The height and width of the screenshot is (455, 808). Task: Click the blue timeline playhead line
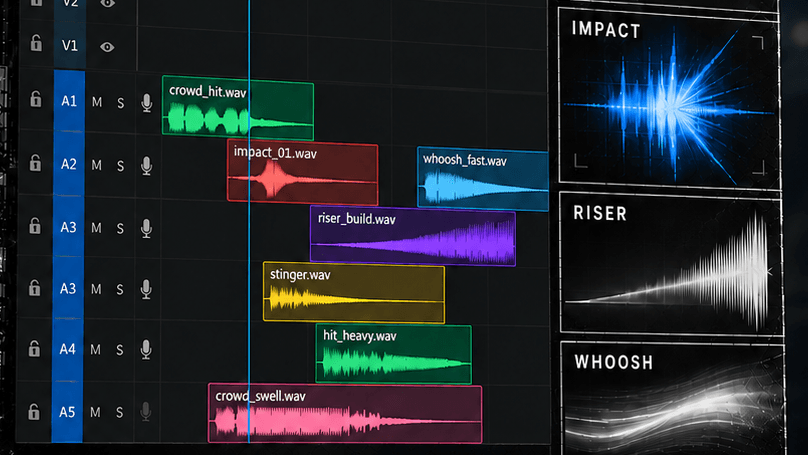[x=249, y=222]
